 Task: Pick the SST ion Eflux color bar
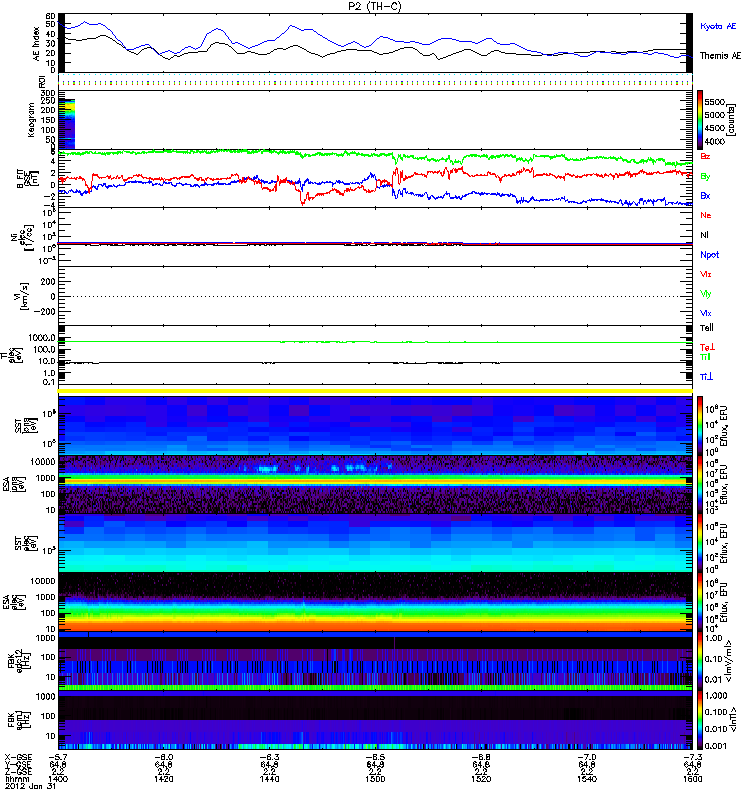(700, 426)
